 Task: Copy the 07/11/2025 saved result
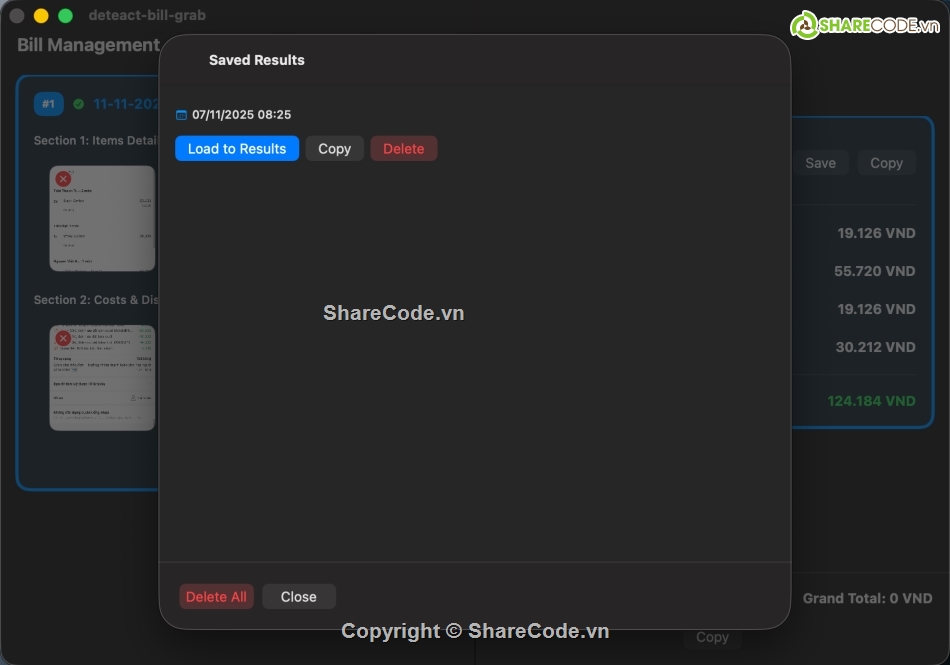tap(334, 148)
